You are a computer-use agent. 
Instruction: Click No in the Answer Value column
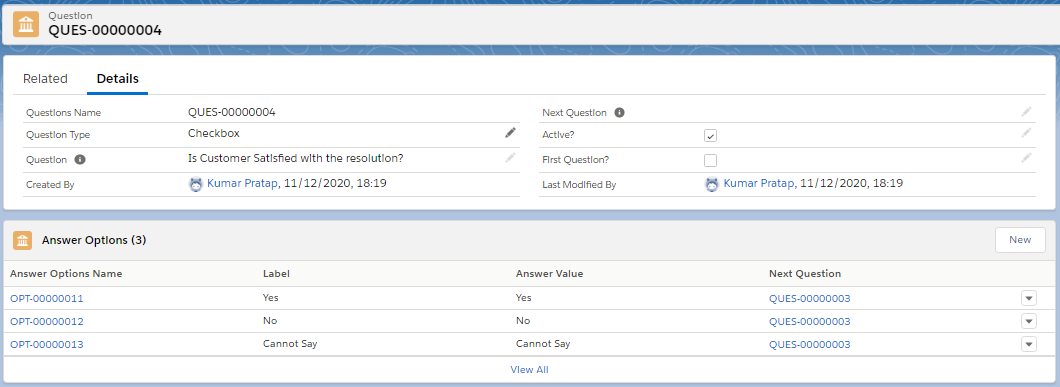coord(523,320)
